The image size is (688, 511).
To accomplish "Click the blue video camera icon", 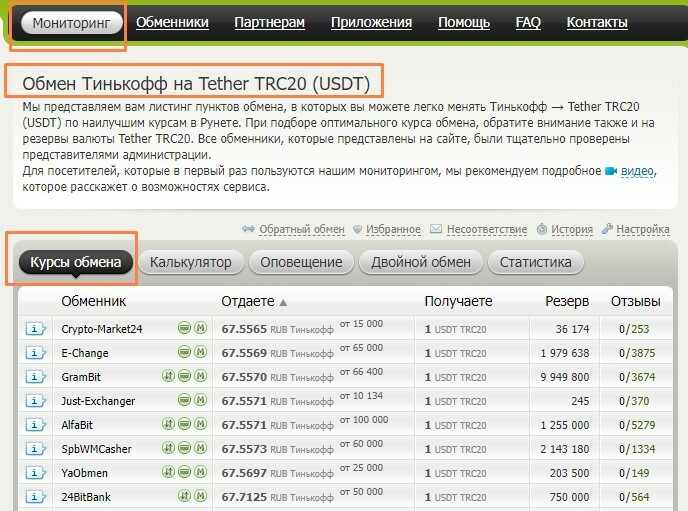I will click(x=611, y=171).
